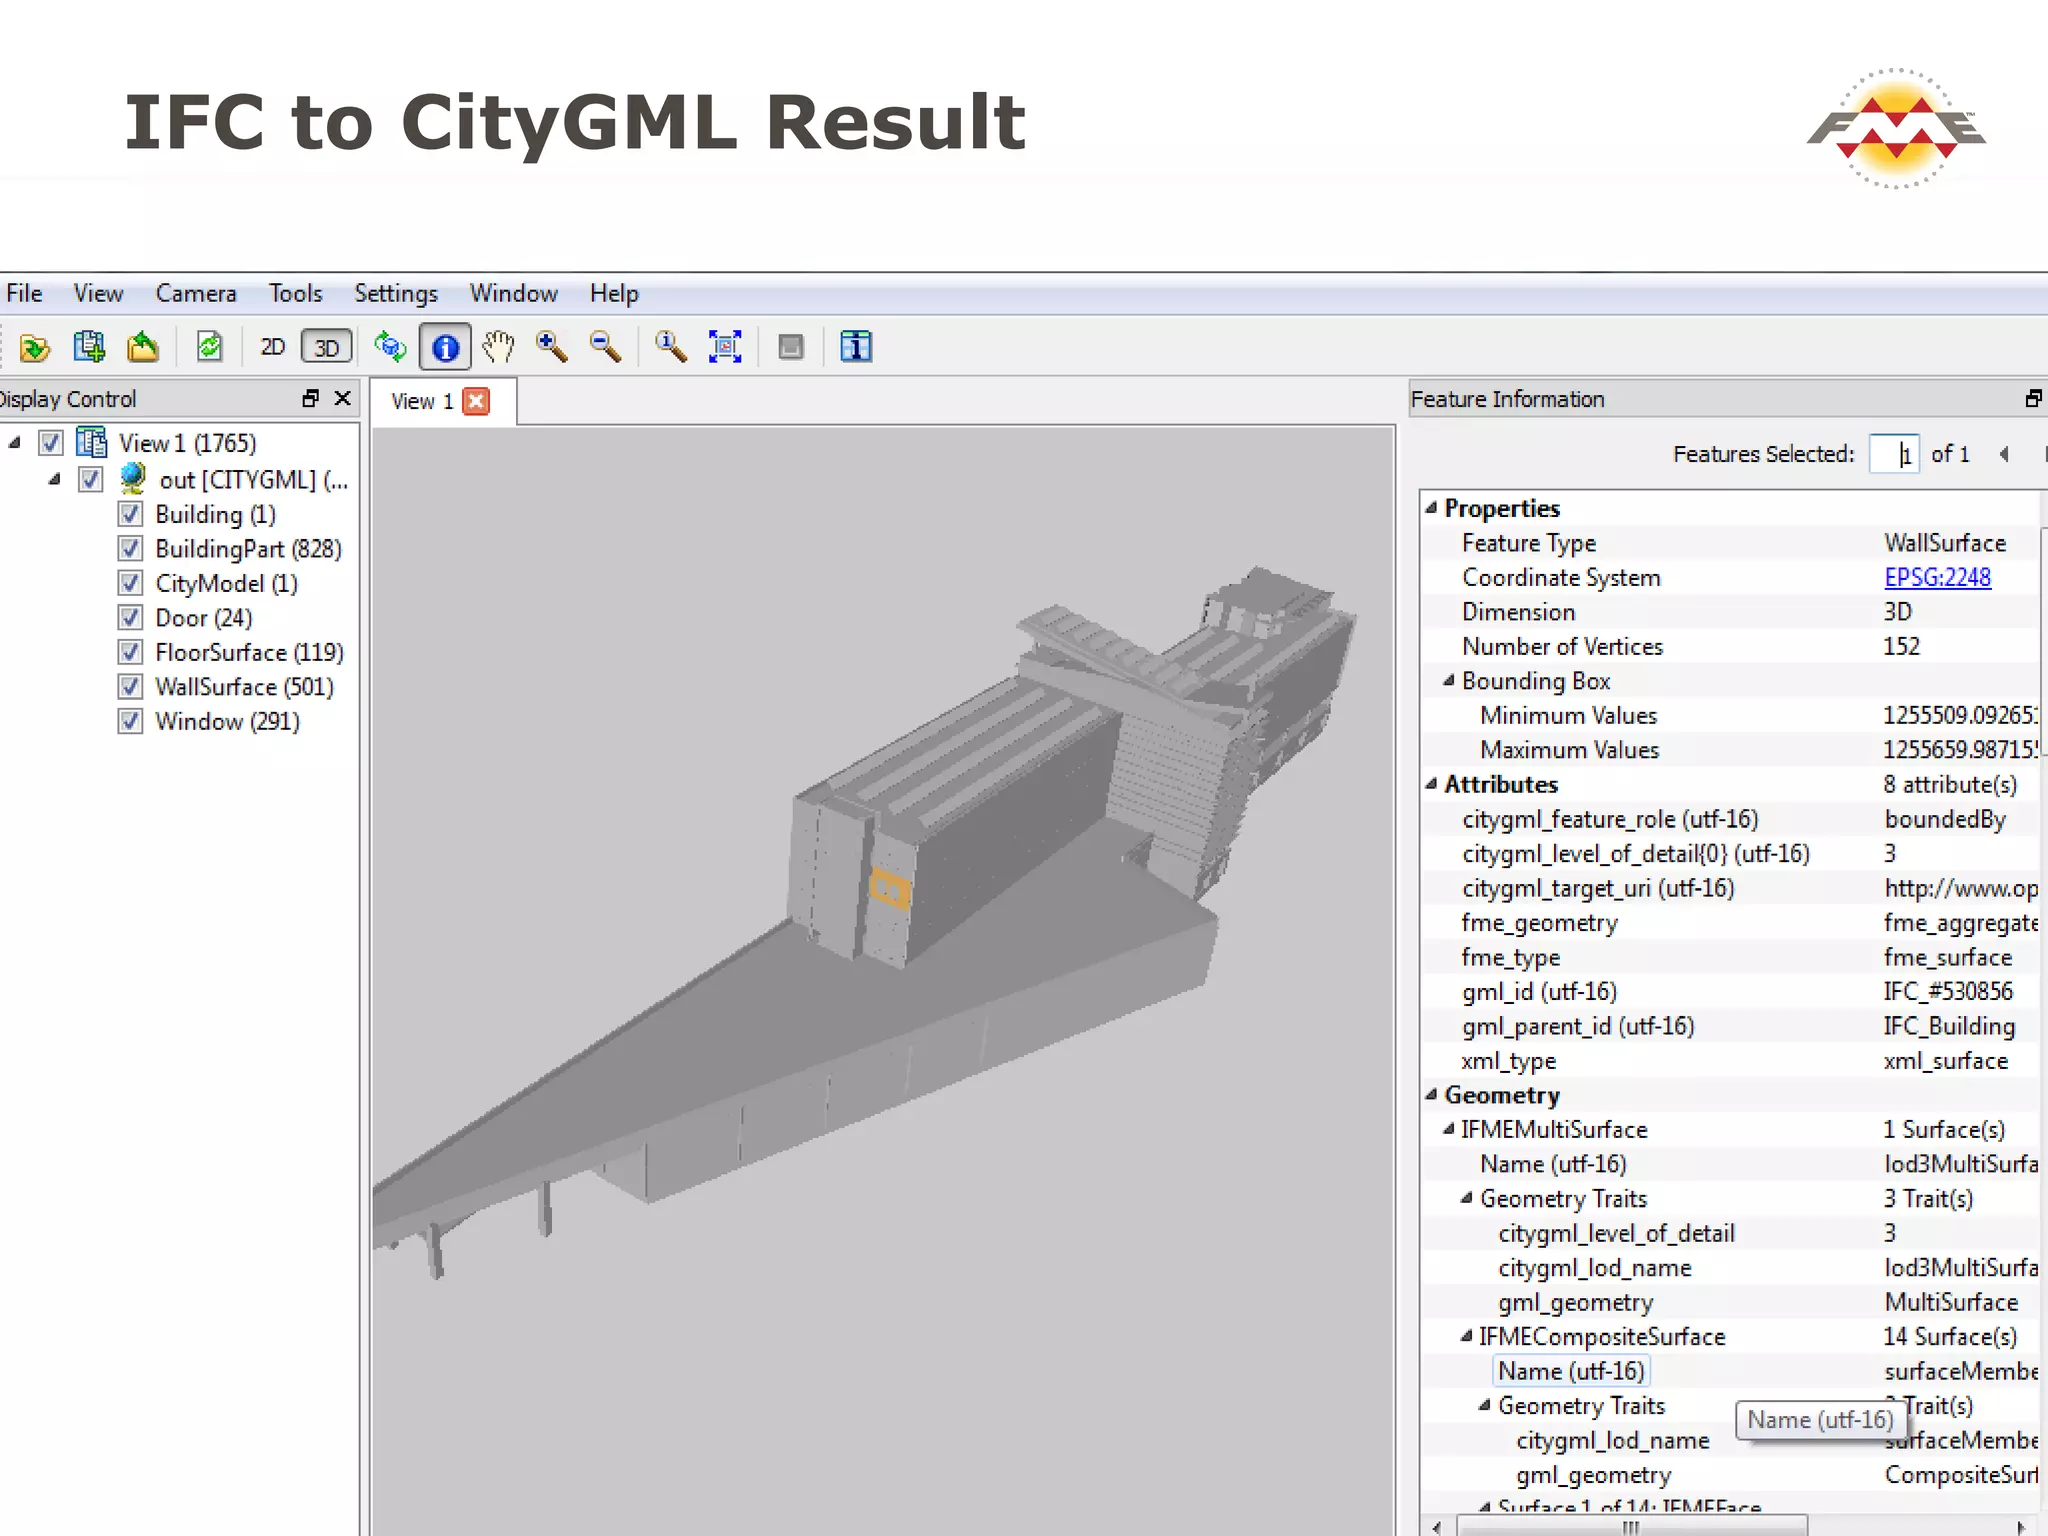2048x1536 pixels.
Task: Open the View menu
Action: pyautogui.click(x=98, y=293)
